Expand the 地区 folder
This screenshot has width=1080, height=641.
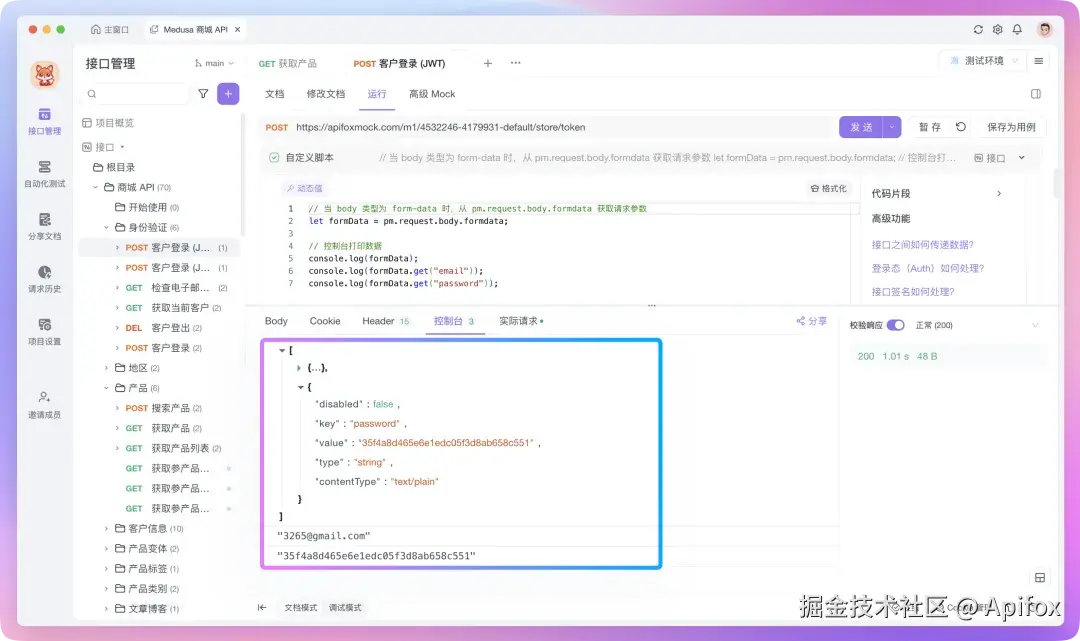(x=106, y=368)
